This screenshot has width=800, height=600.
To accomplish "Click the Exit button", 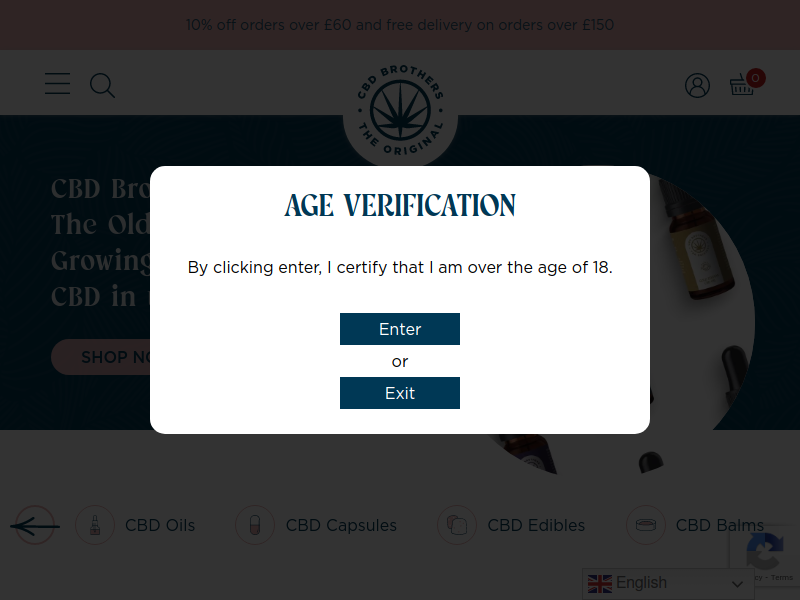I will [x=400, y=393].
